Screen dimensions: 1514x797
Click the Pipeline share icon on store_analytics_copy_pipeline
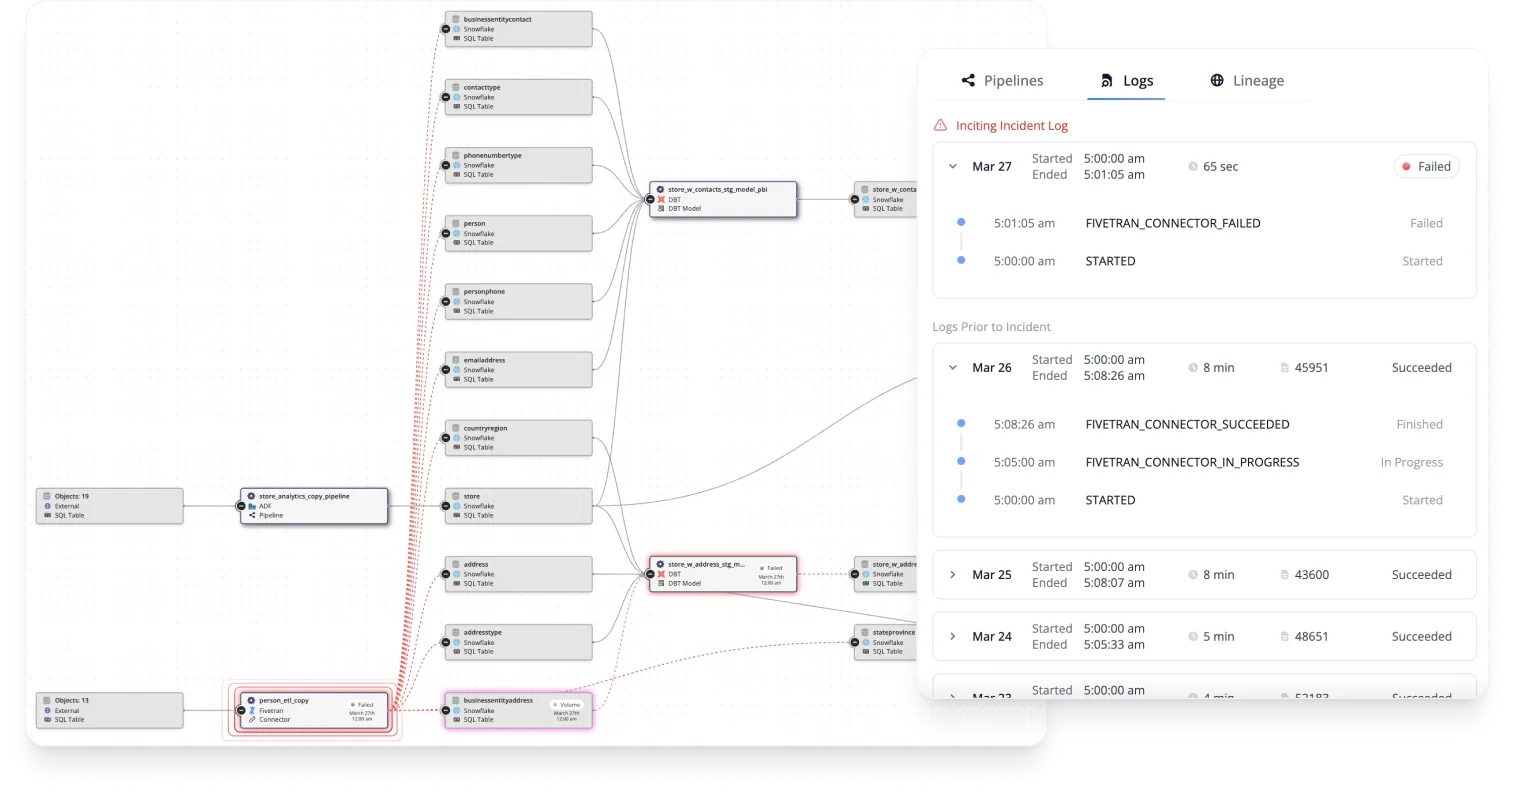tap(252, 516)
